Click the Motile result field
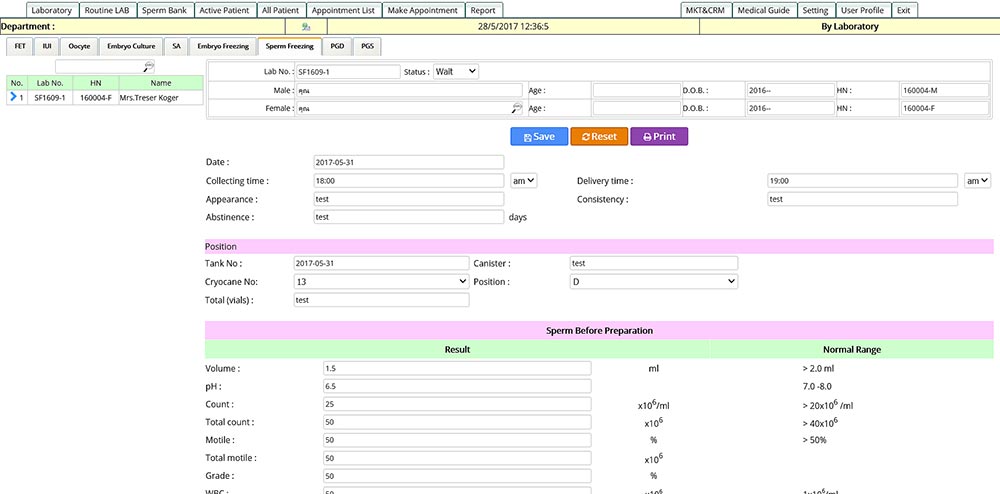This screenshot has width=1000, height=494. 457,440
